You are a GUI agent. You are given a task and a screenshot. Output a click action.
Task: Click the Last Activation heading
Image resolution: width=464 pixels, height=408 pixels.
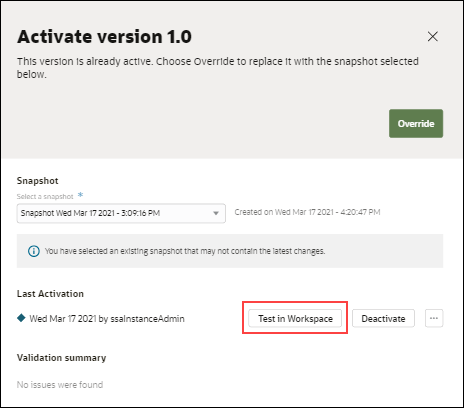coord(50,294)
